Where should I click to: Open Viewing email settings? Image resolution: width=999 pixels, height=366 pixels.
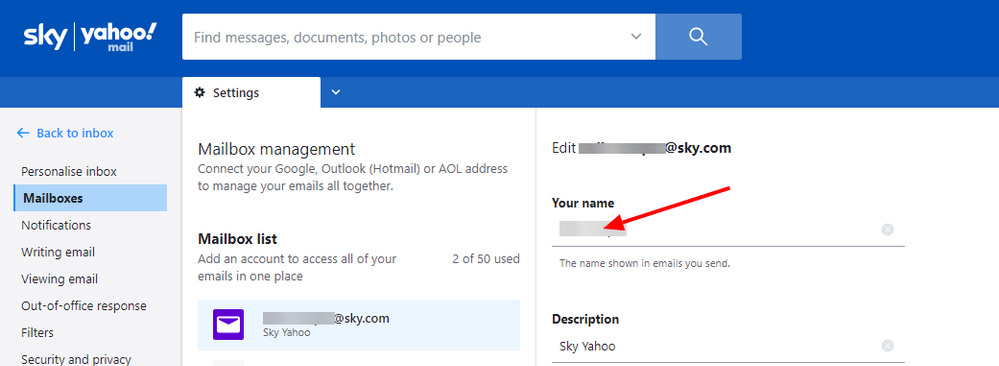59,279
